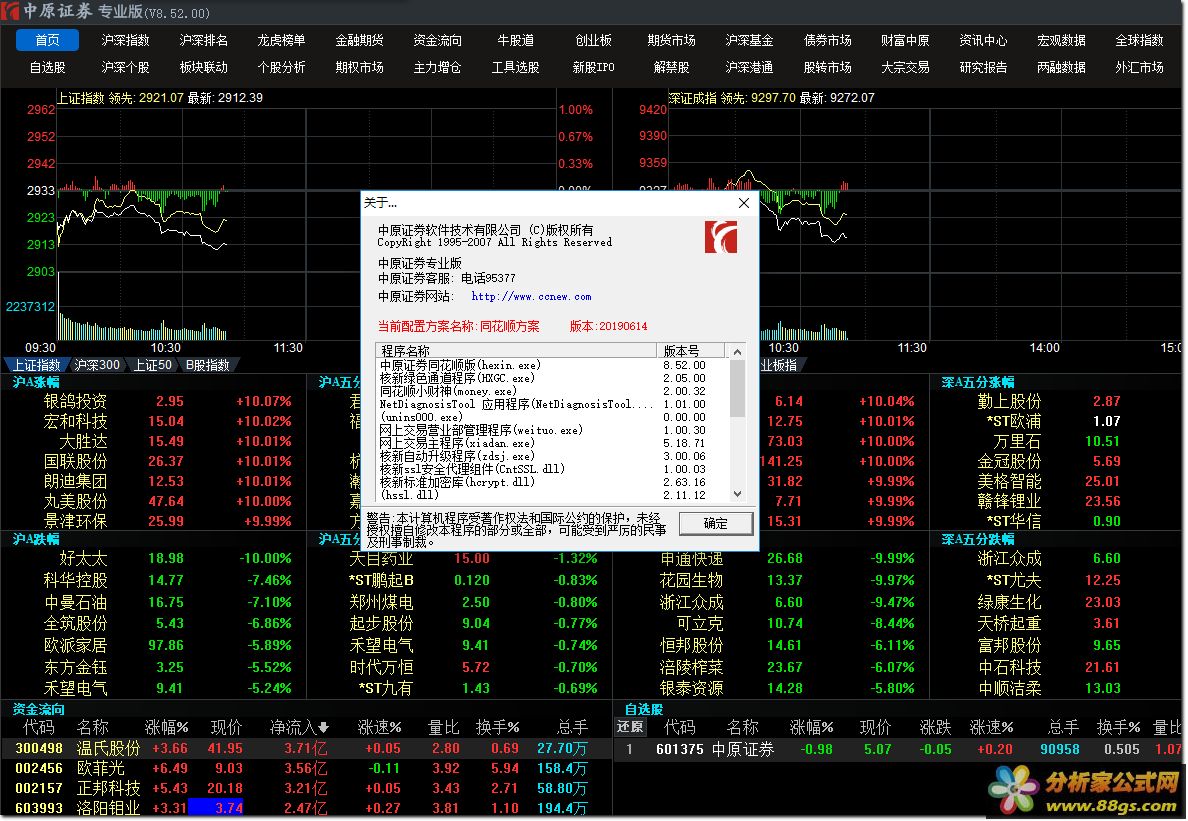The height and width of the screenshot is (821, 1188).
Task: Click stock 银鸽投资 in 沪A涨幅
Action: (75, 401)
